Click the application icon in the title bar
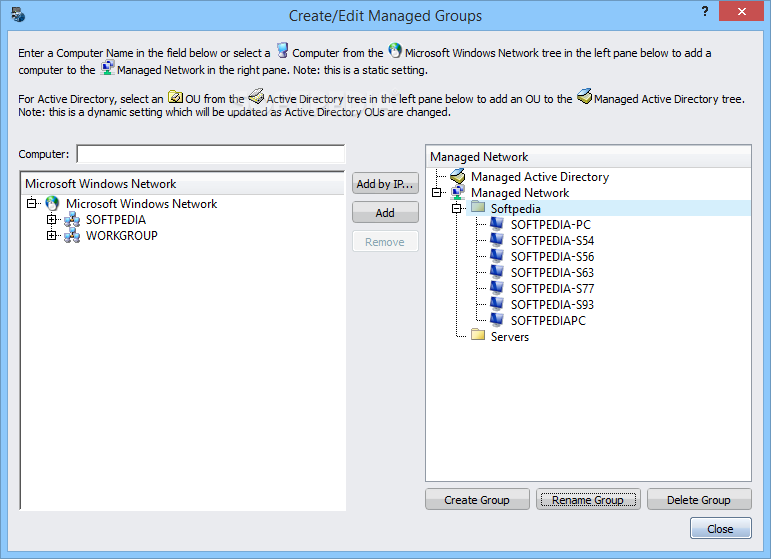 (x=18, y=15)
